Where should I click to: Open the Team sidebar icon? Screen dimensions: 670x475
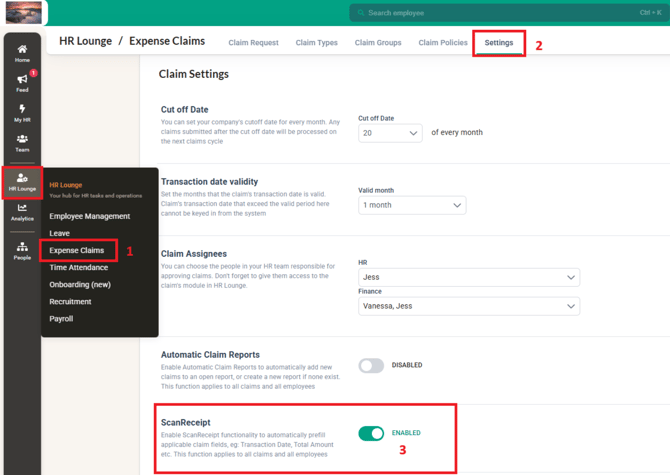22,142
